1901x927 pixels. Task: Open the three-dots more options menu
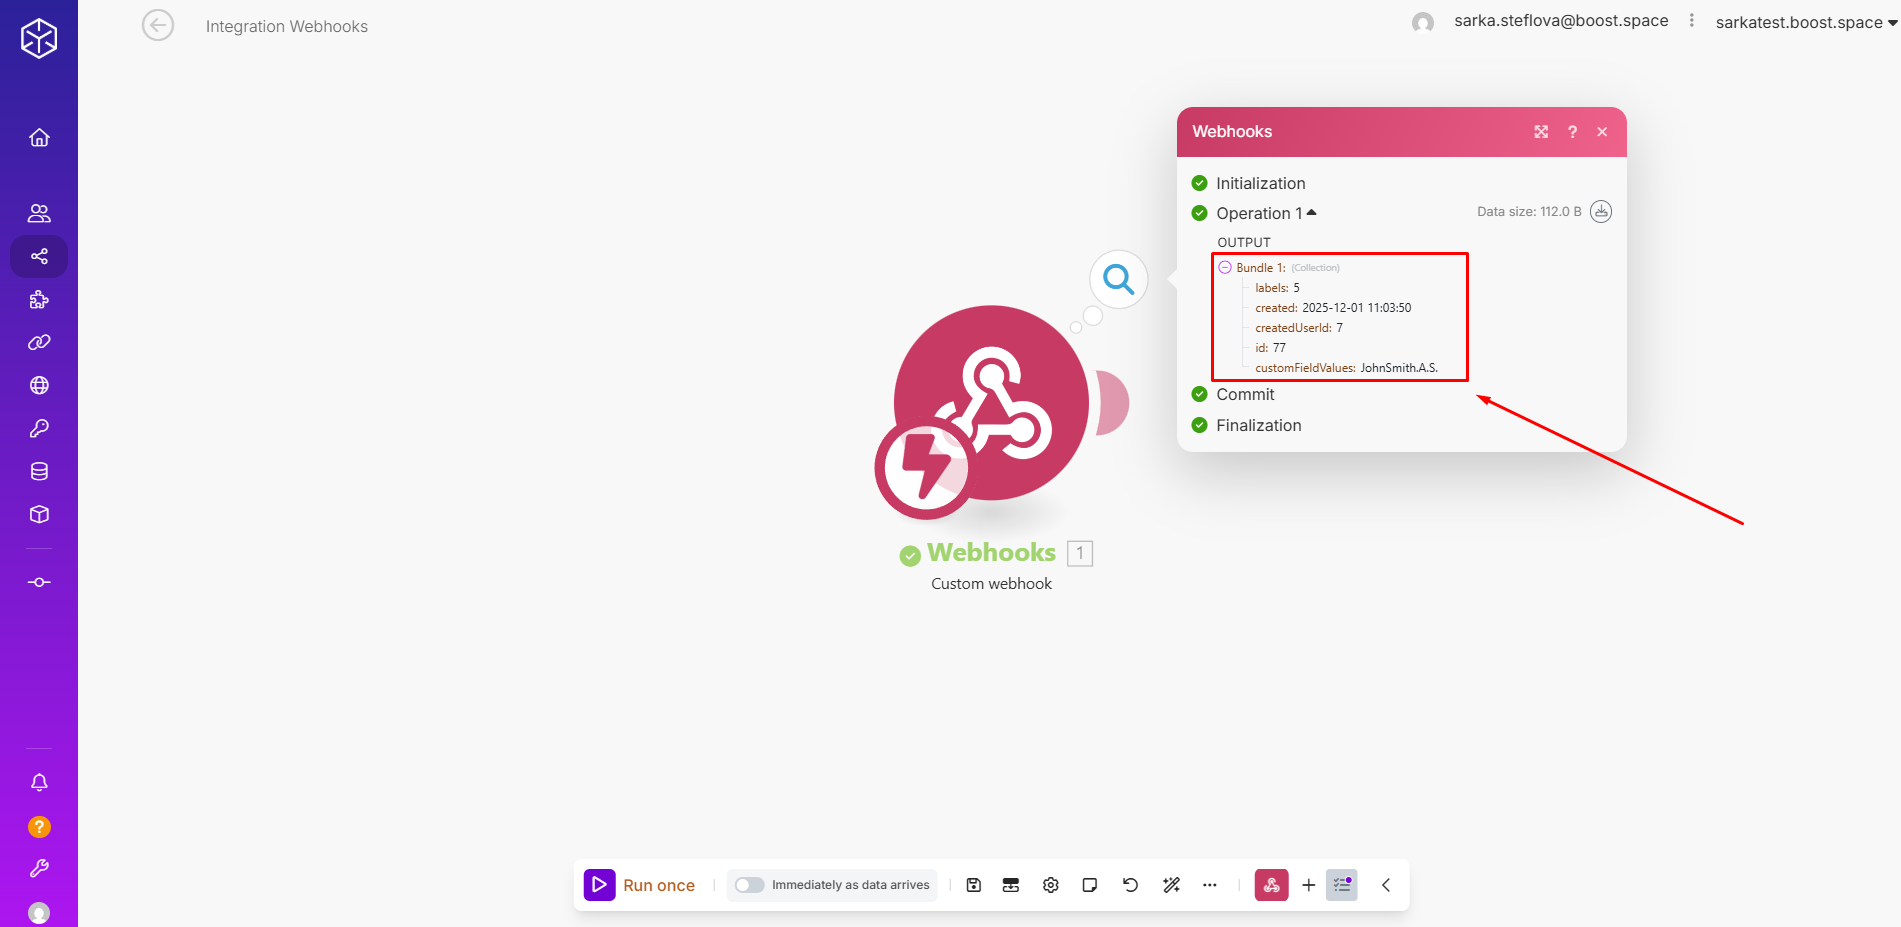[1210, 885]
